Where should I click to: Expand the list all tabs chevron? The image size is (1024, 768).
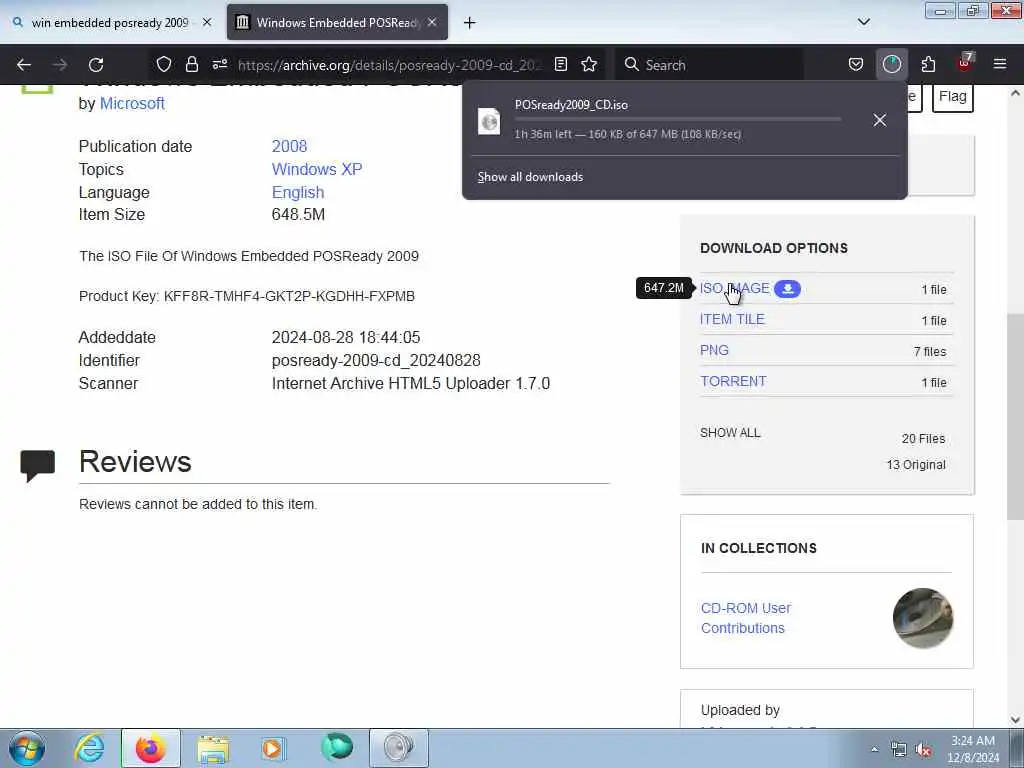pyautogui.click(x=864, y=22)
